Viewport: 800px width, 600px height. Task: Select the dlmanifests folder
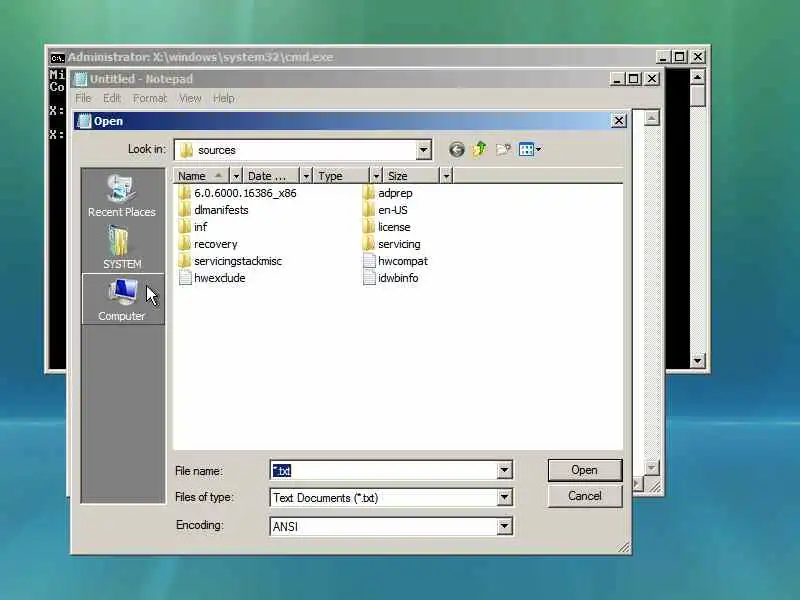213,210
